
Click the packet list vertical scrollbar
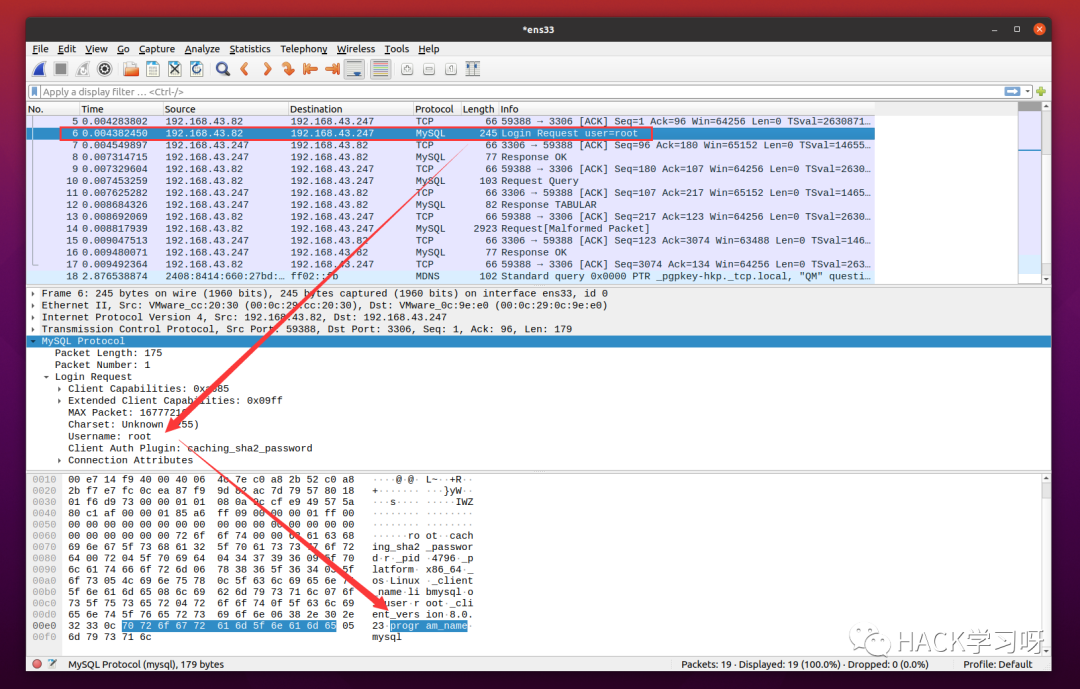1046,193
